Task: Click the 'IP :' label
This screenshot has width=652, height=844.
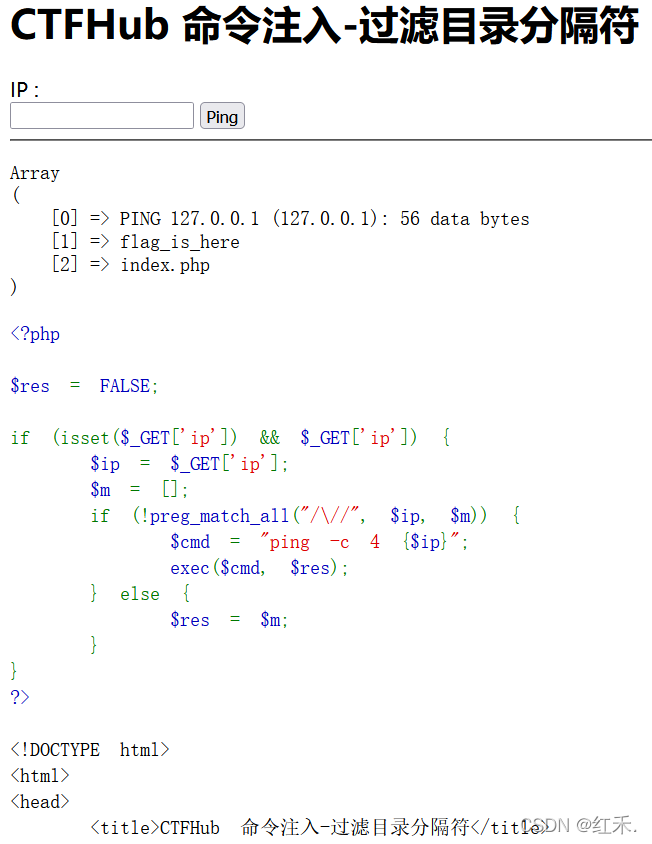Action: point(25,90)
